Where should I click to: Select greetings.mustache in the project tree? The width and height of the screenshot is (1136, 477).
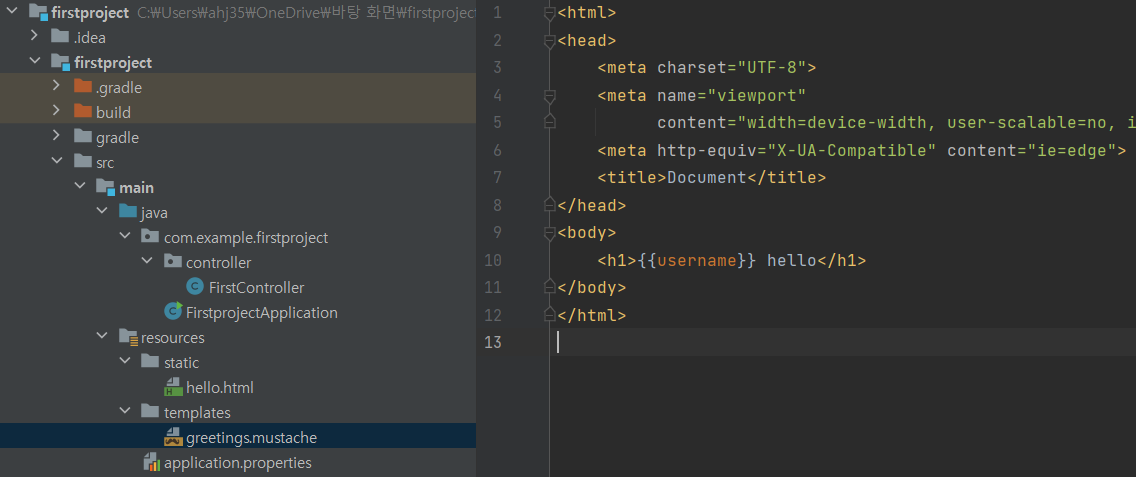tap(251, 438)
